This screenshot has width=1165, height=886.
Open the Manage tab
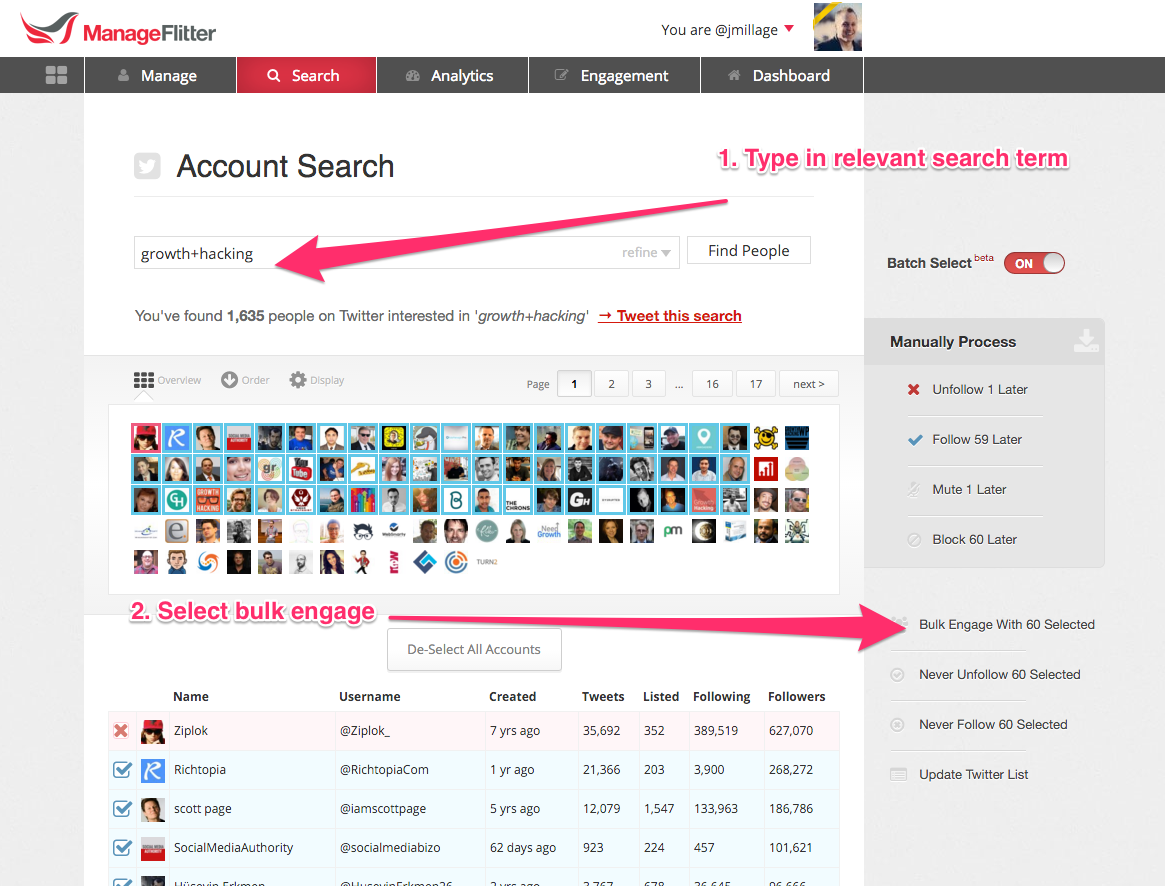(x=160, y=75)
